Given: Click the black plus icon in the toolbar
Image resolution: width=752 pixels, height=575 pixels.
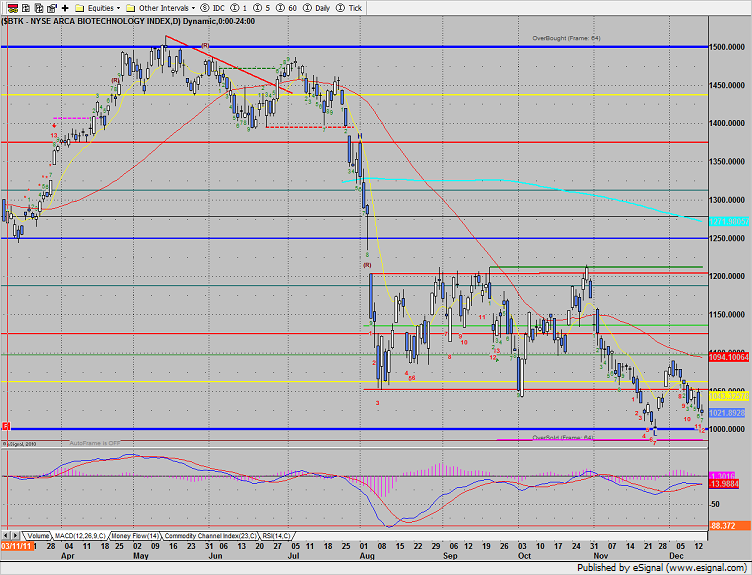Looking at the screenshot, I should (65, 8).
